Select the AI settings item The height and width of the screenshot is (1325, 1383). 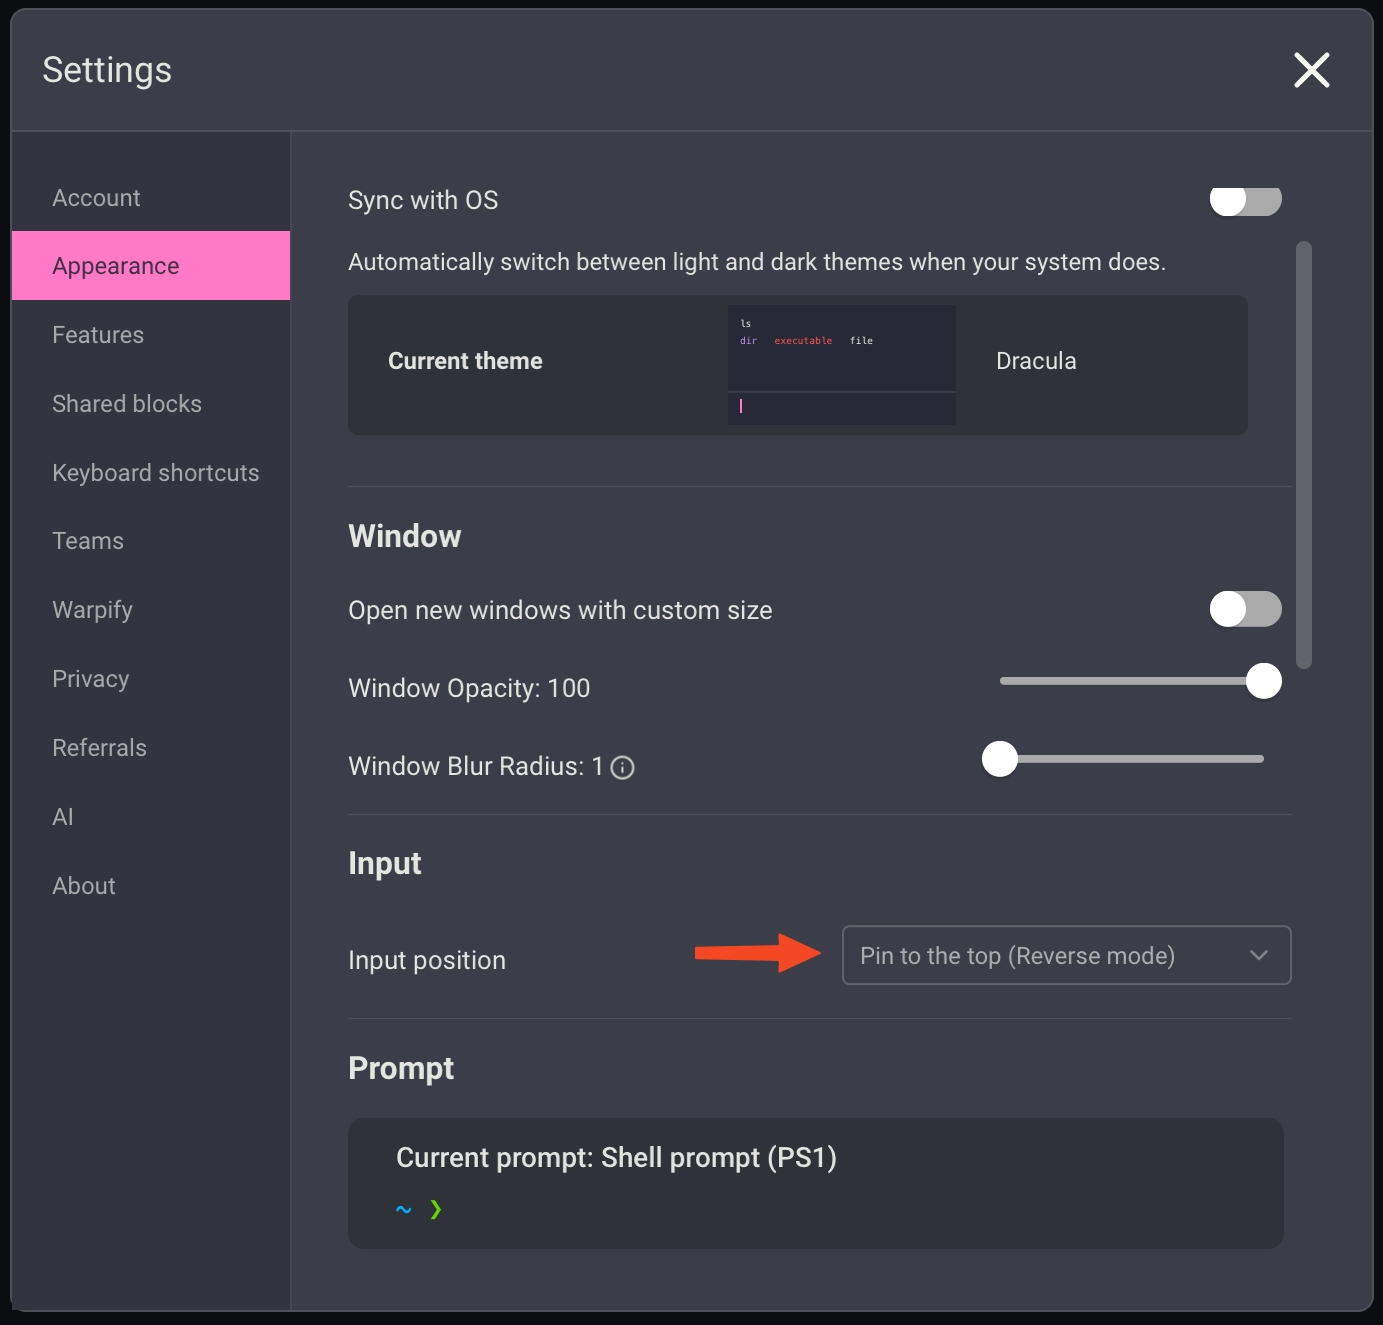point(63,817)
